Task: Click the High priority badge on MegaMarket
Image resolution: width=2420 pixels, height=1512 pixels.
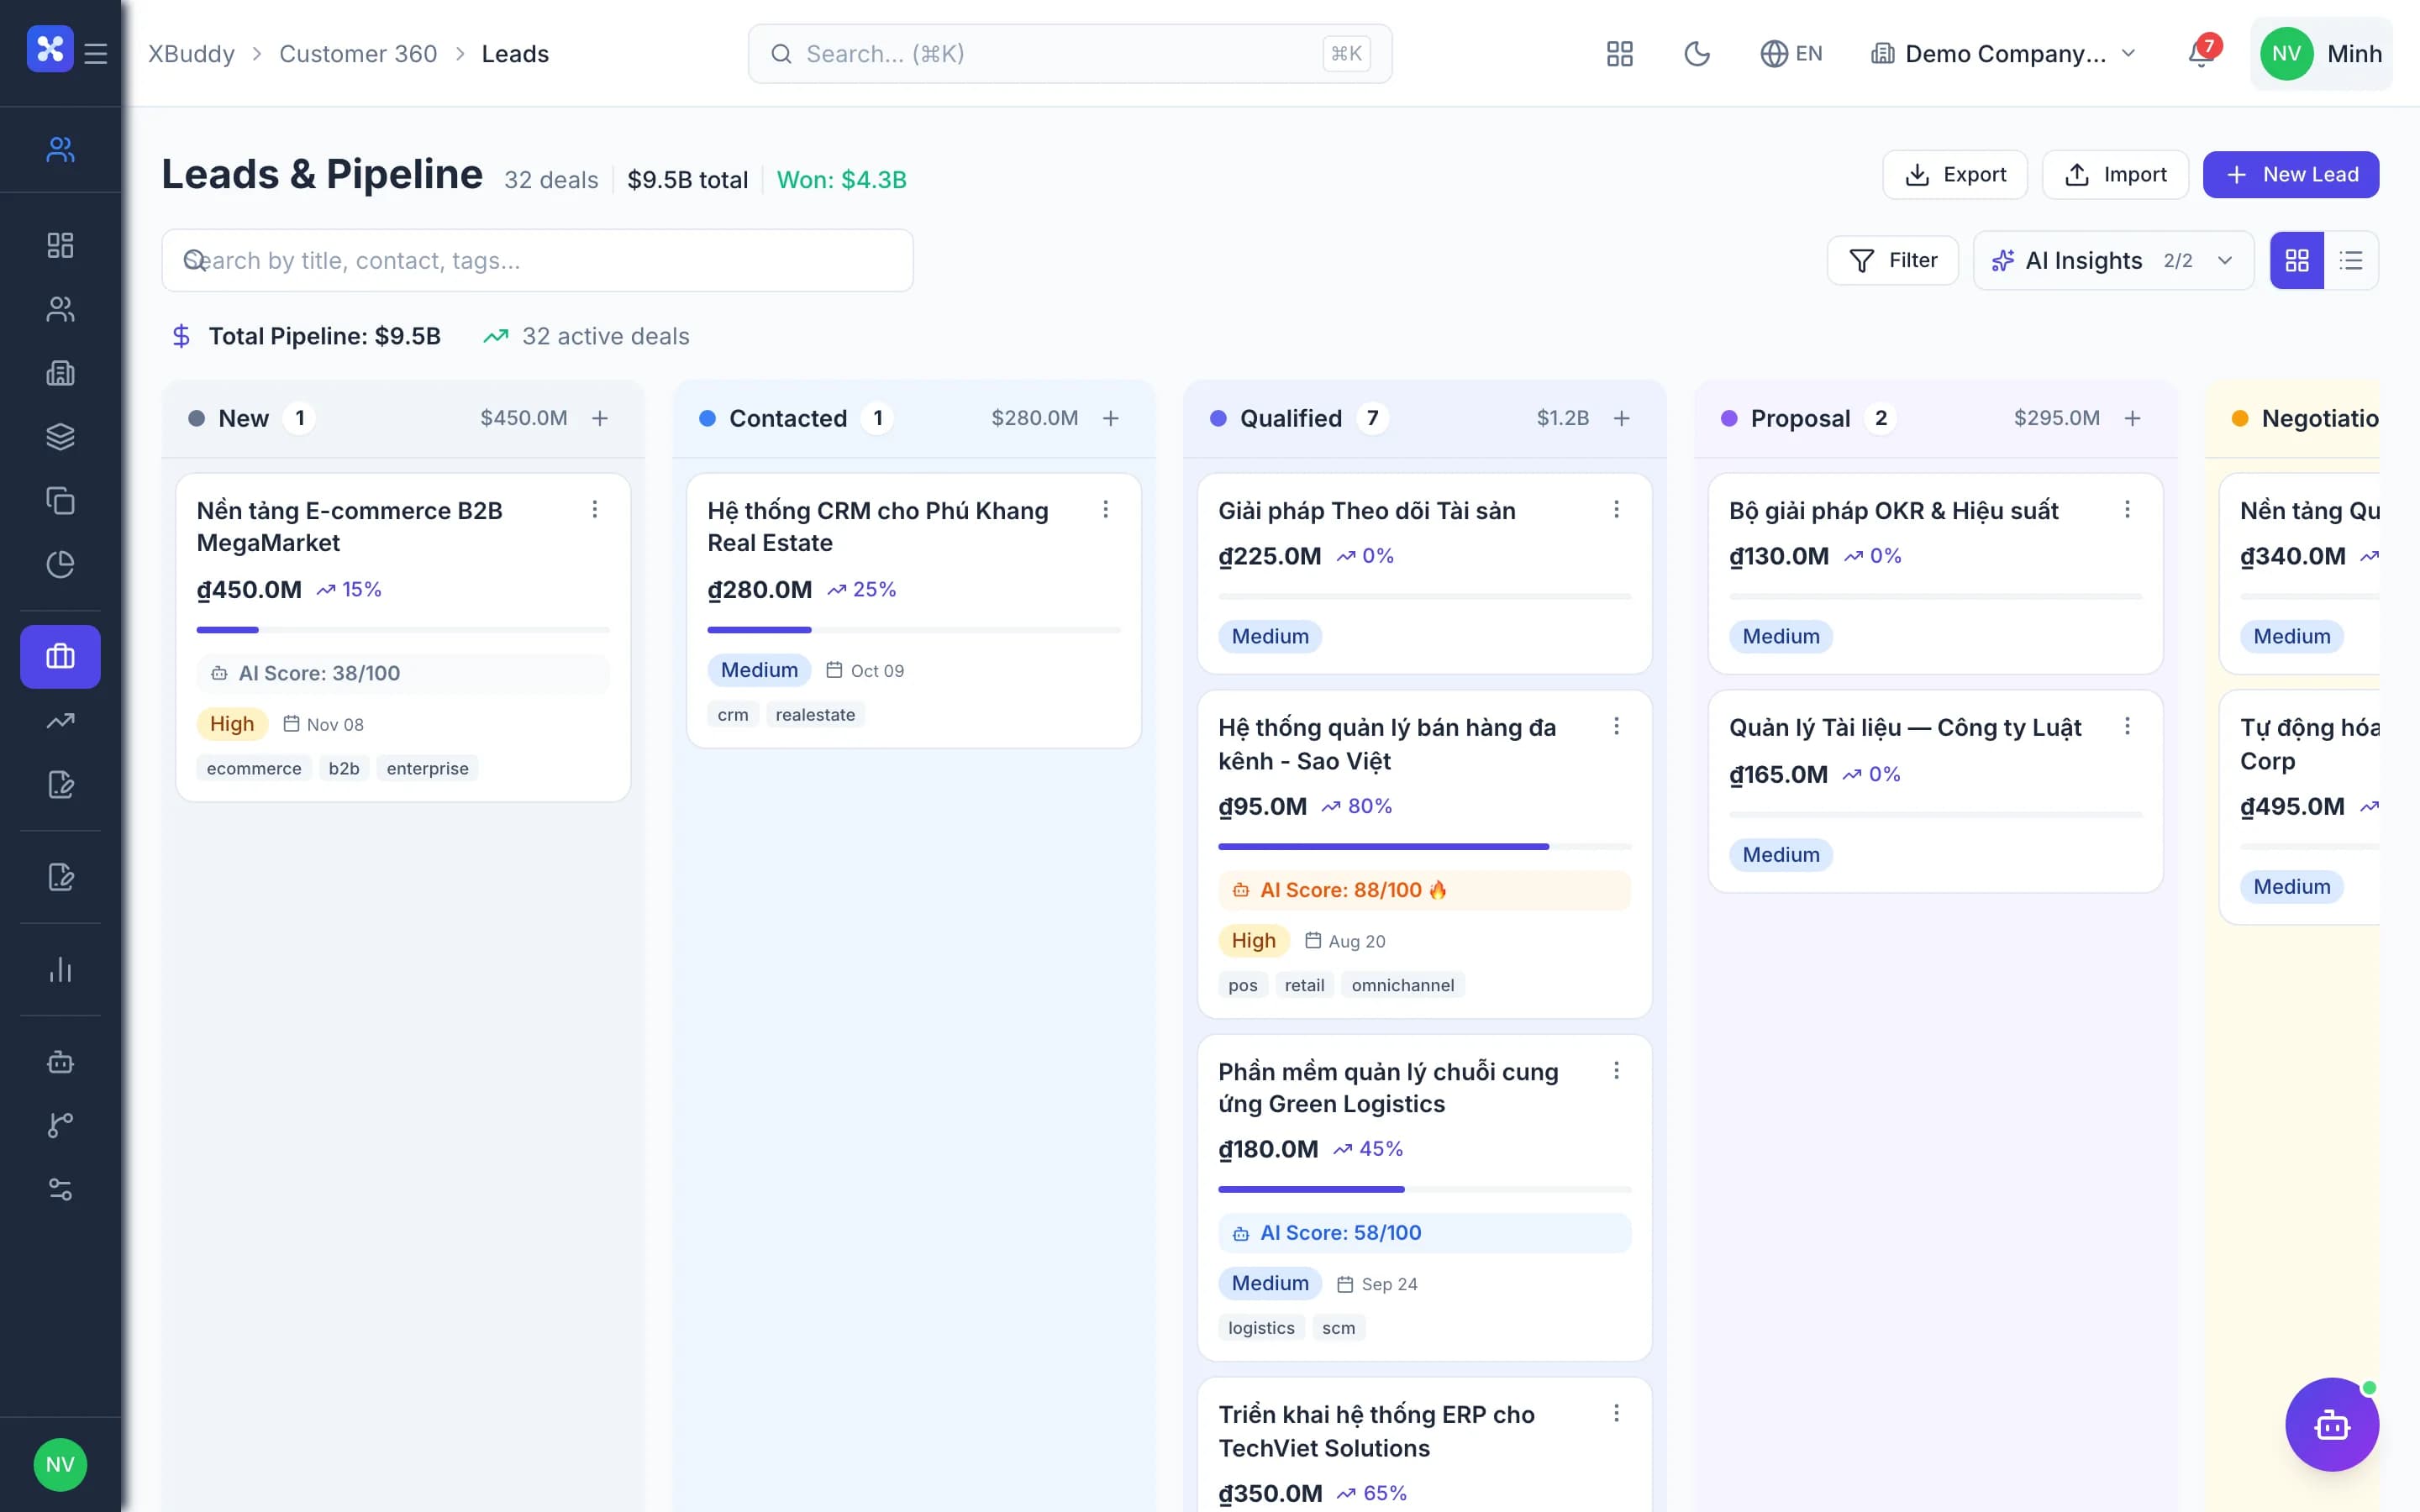Action: [x=232, y=724]
